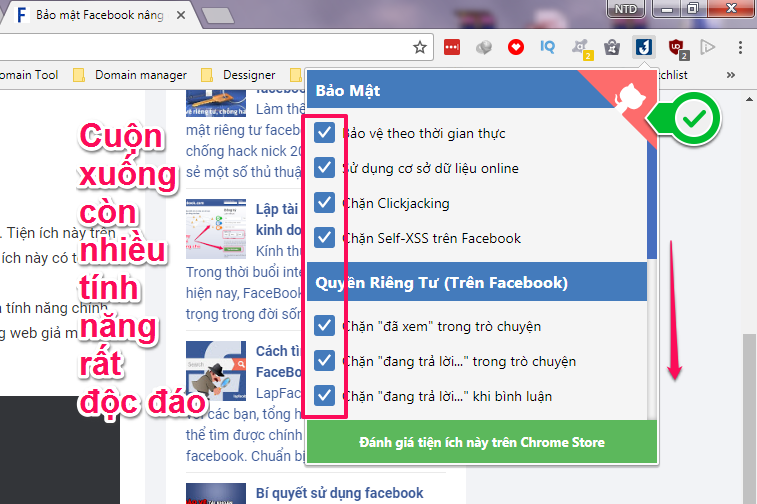Click the GitHub cat corner icon
Image resolution: width=757 pixels, height=504 pixels.
[x=630, y=98]
